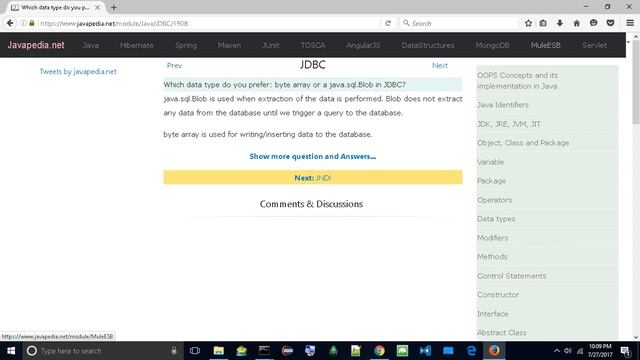Open the Firefox hamburger menu

pyautogui.click(x=630, y=23)
